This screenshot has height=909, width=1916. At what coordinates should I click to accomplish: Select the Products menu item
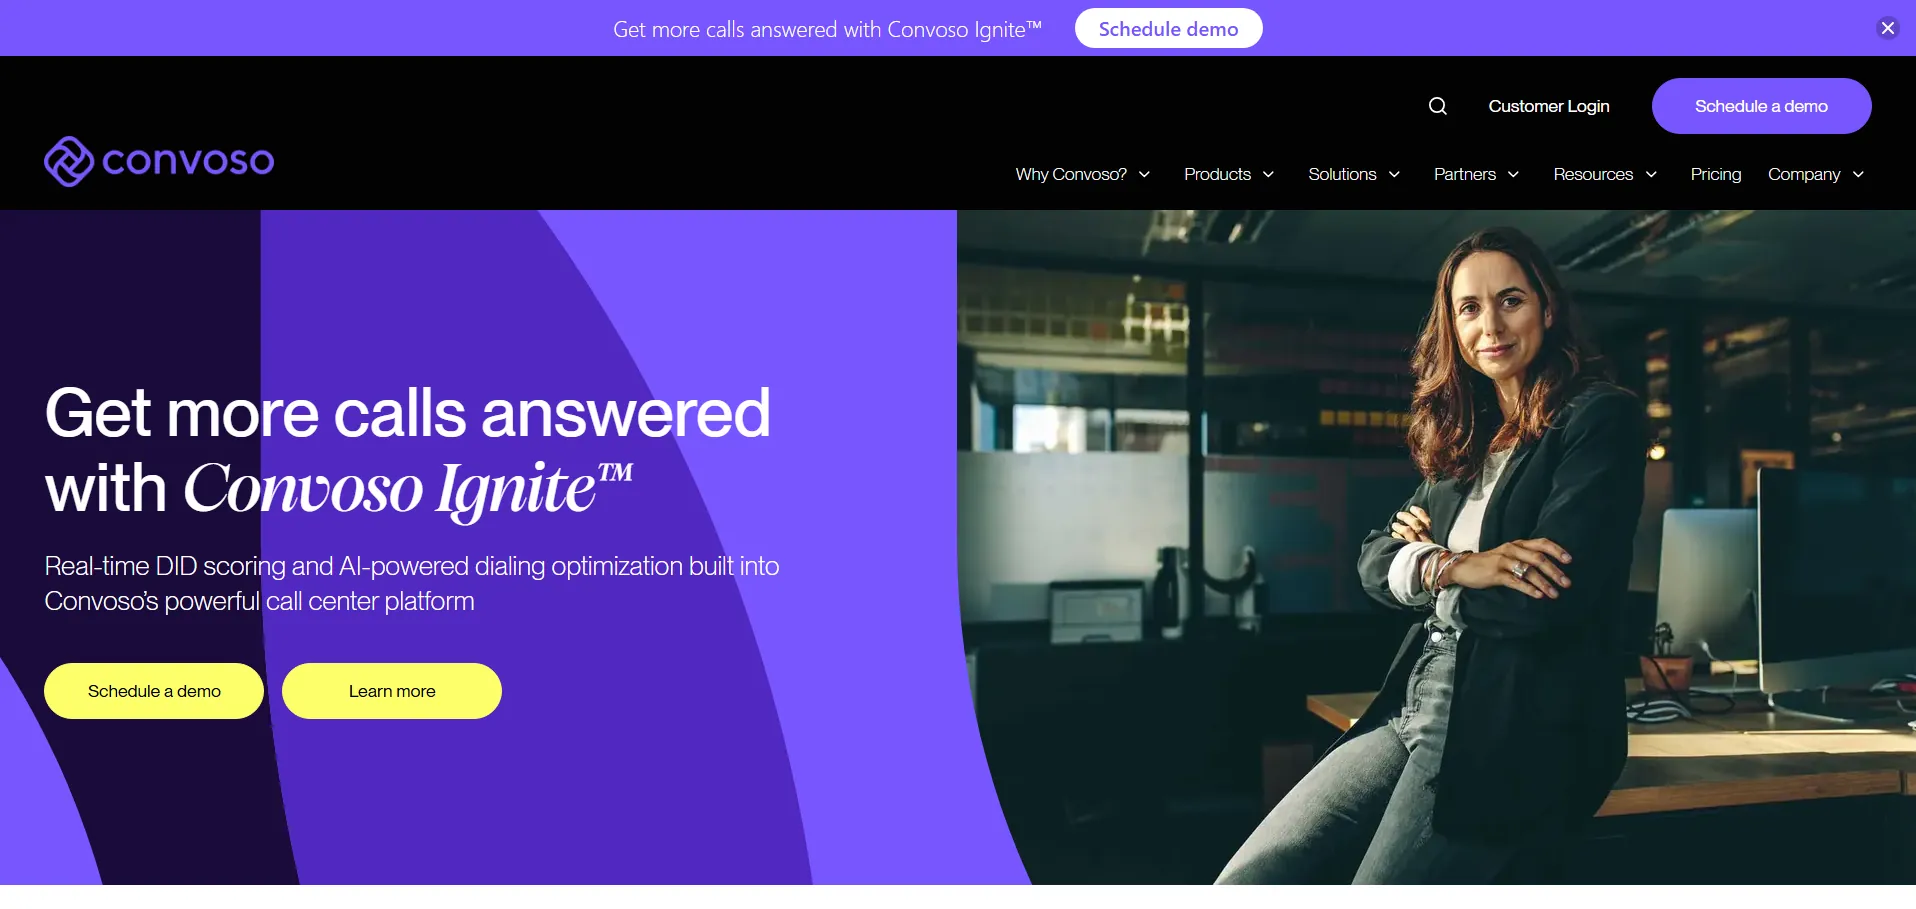[x=1217, y=174]
